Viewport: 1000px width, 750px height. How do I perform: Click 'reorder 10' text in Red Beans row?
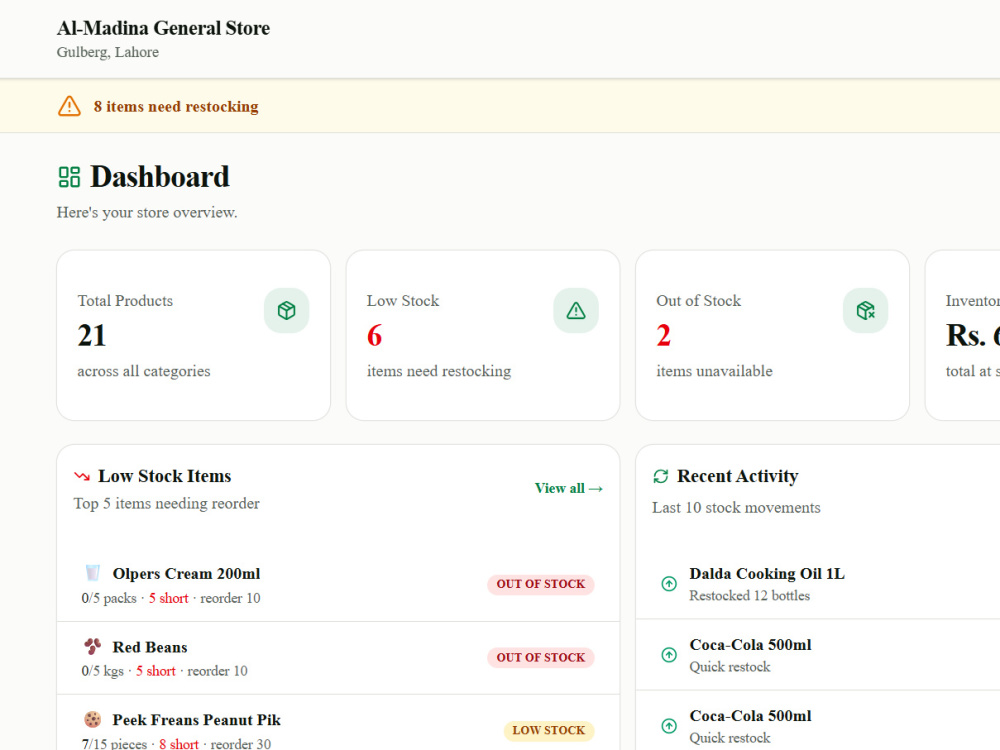(217, 671)
